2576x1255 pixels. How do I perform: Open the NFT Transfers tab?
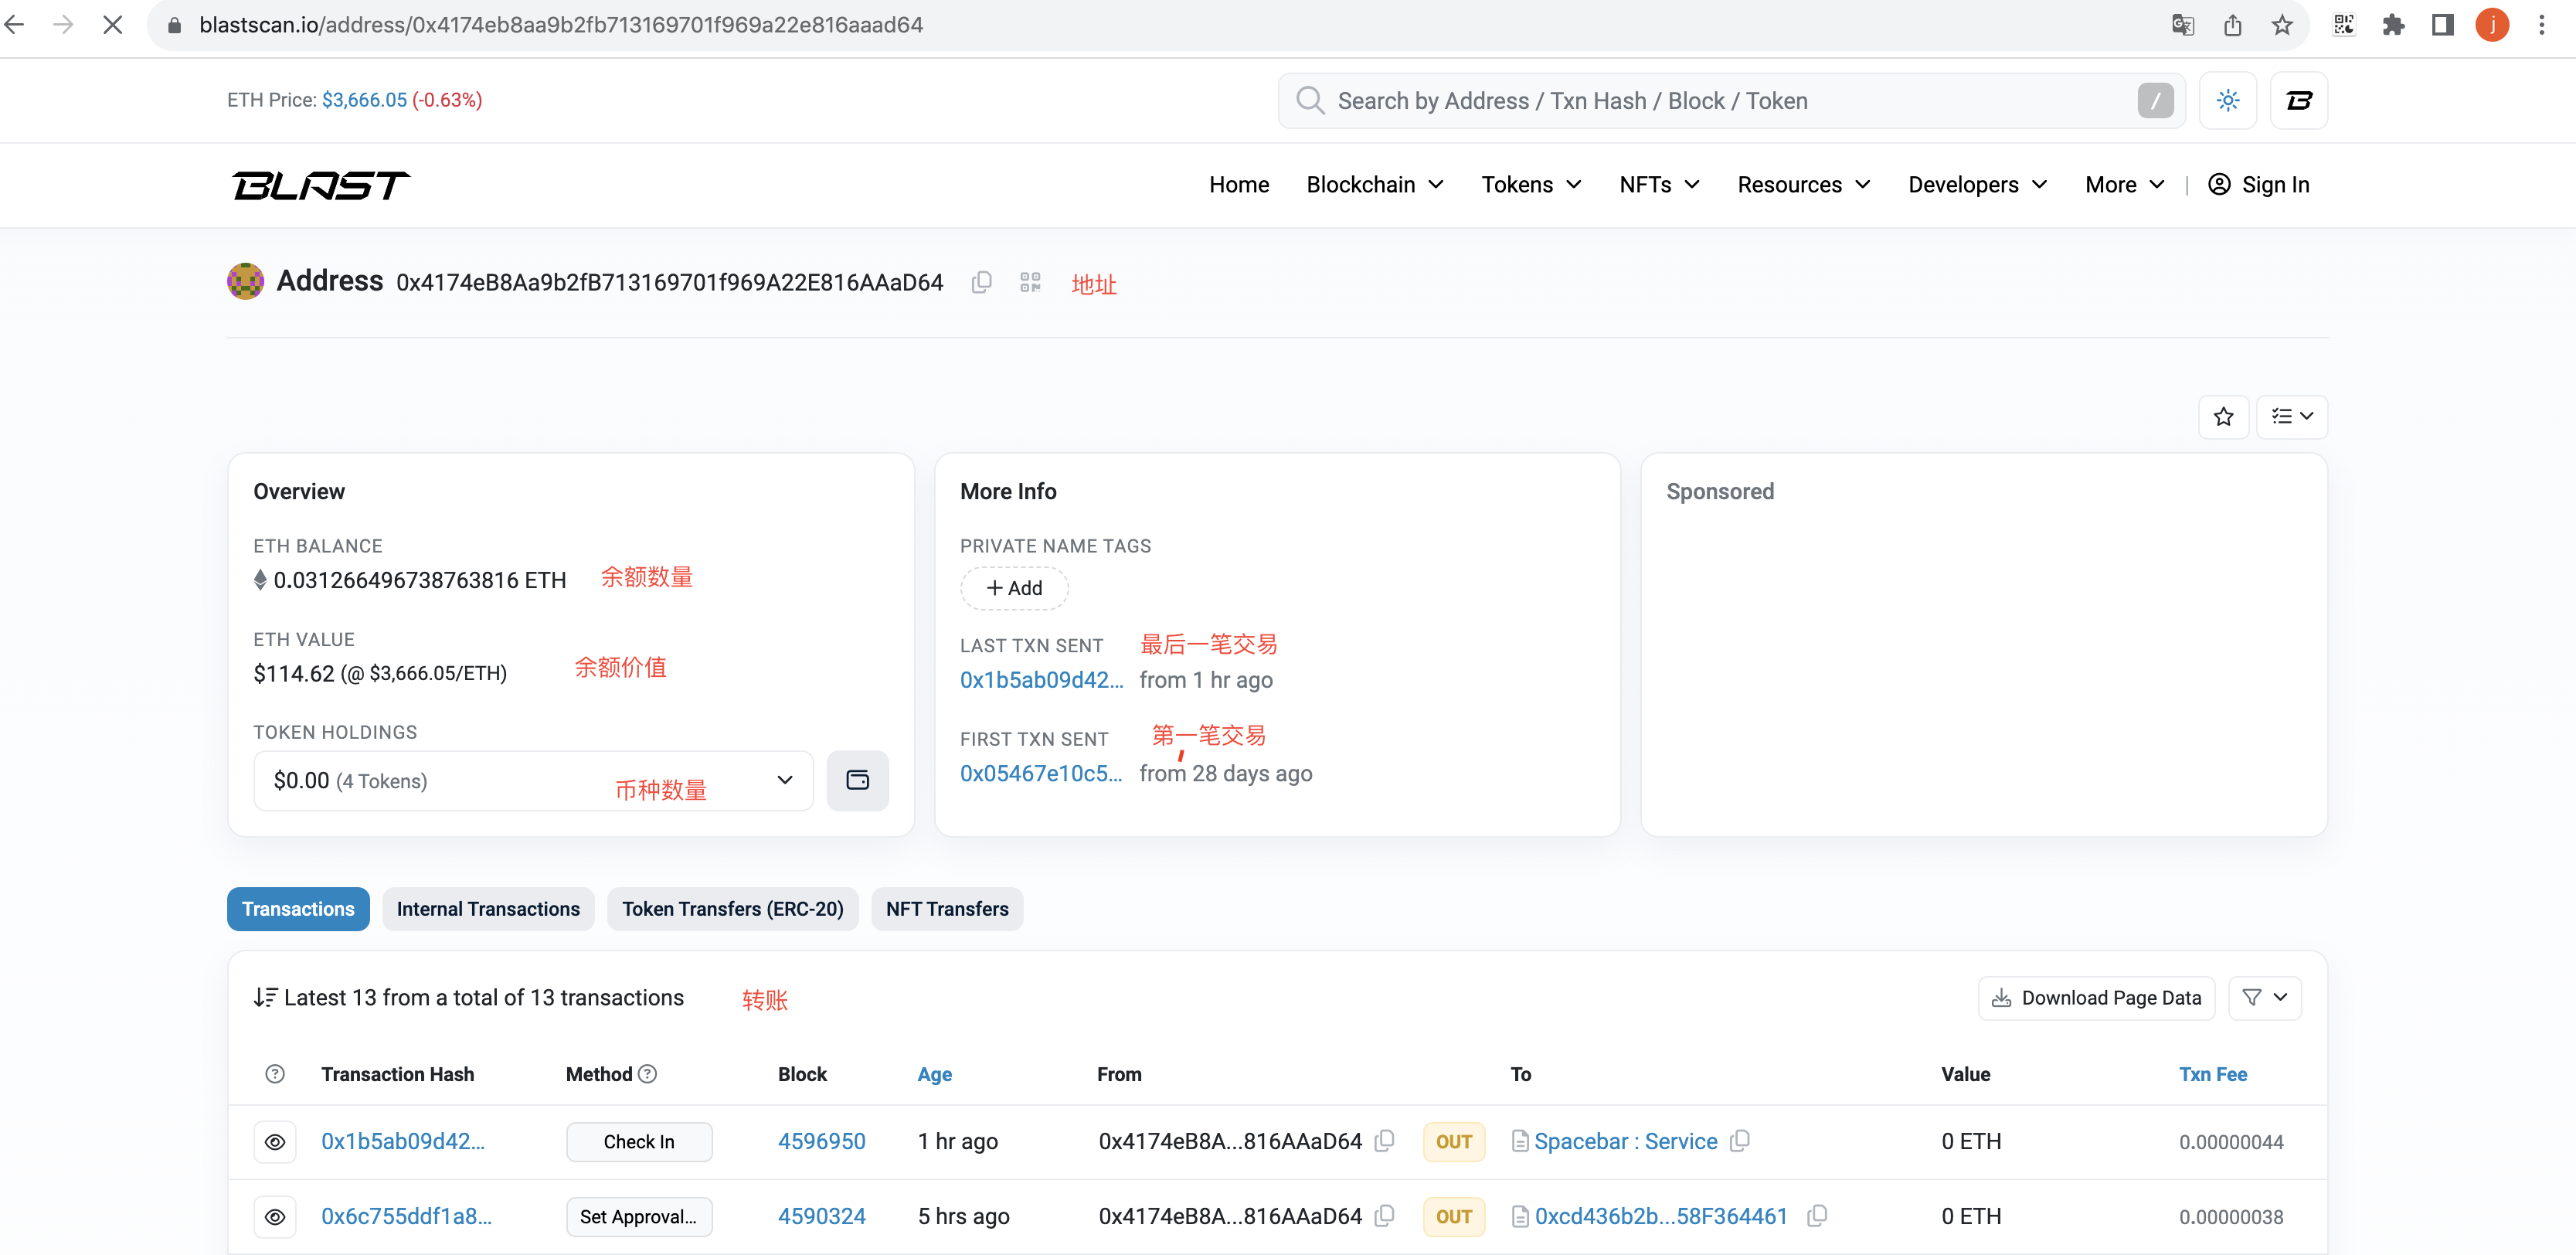(x=946, y=909)
